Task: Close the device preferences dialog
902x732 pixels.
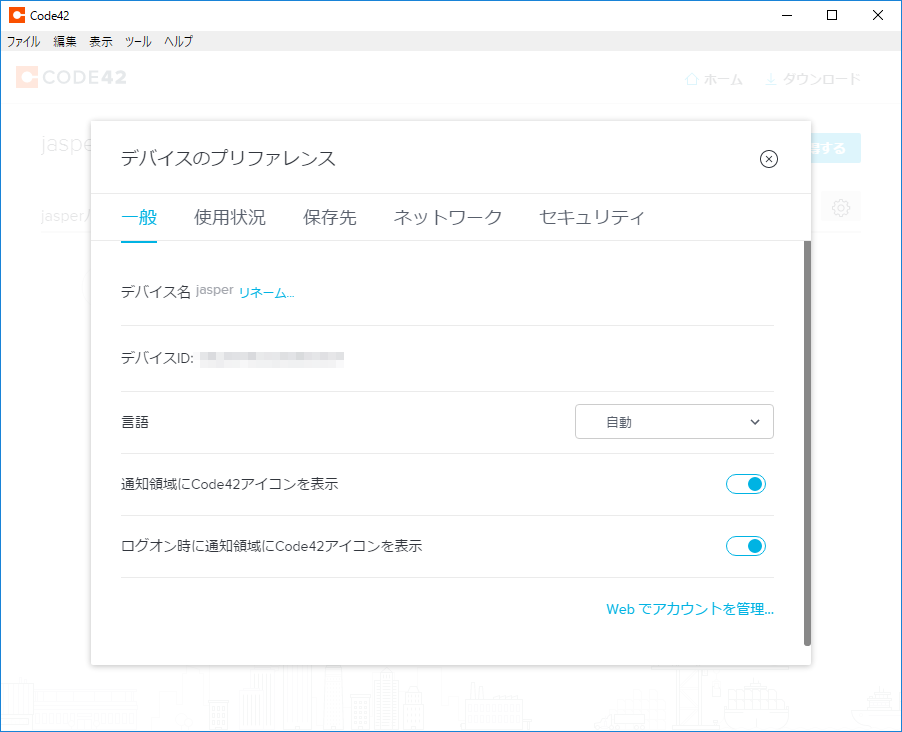Action: (769, 159)
